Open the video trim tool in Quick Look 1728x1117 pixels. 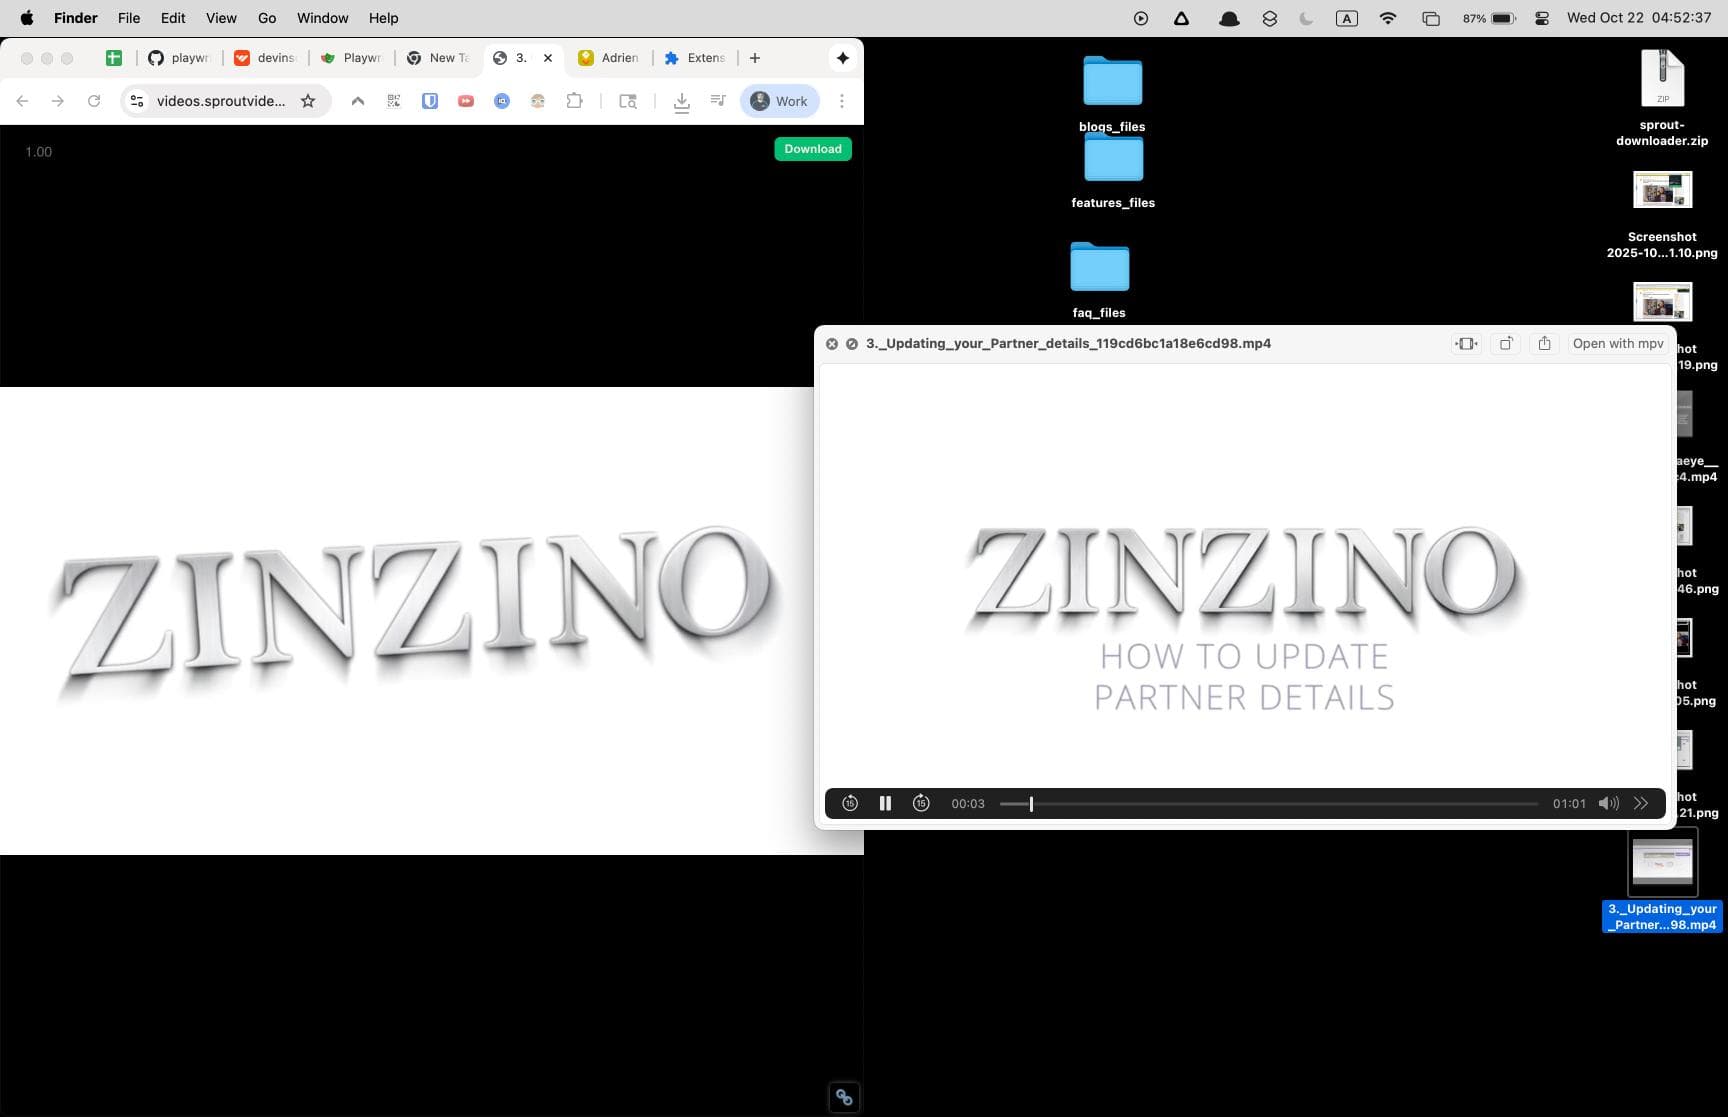[1466, 343]
